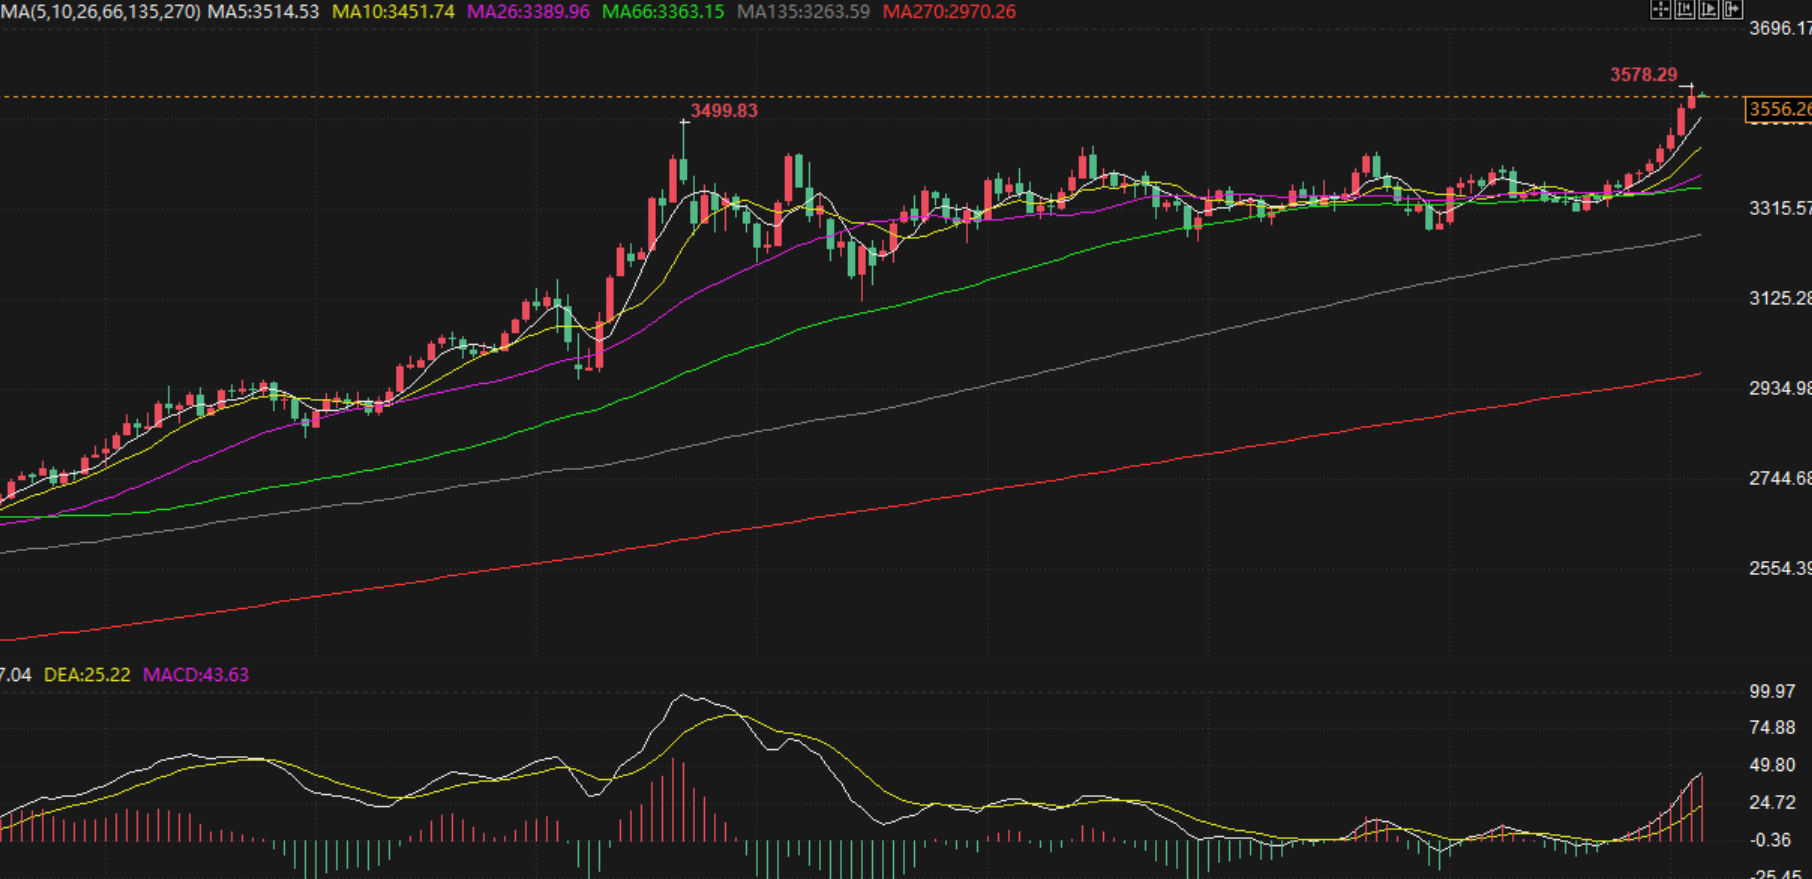Click the magenta MA26 legend label

pyautogui.click(x=528, y=12)
